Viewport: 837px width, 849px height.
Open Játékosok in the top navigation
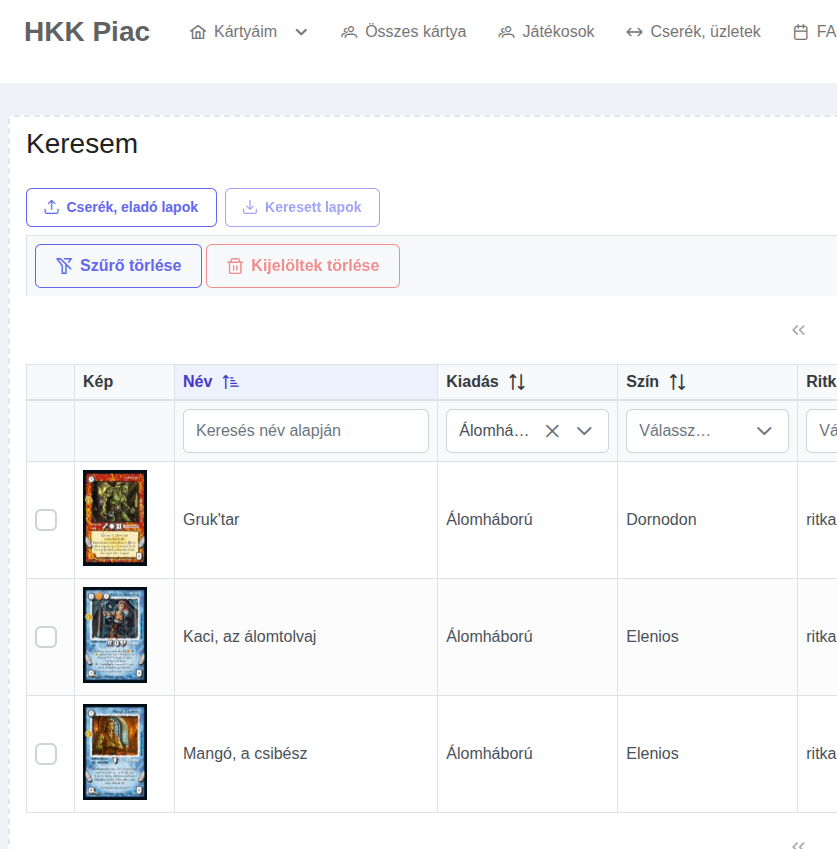[x=546, y=32]
